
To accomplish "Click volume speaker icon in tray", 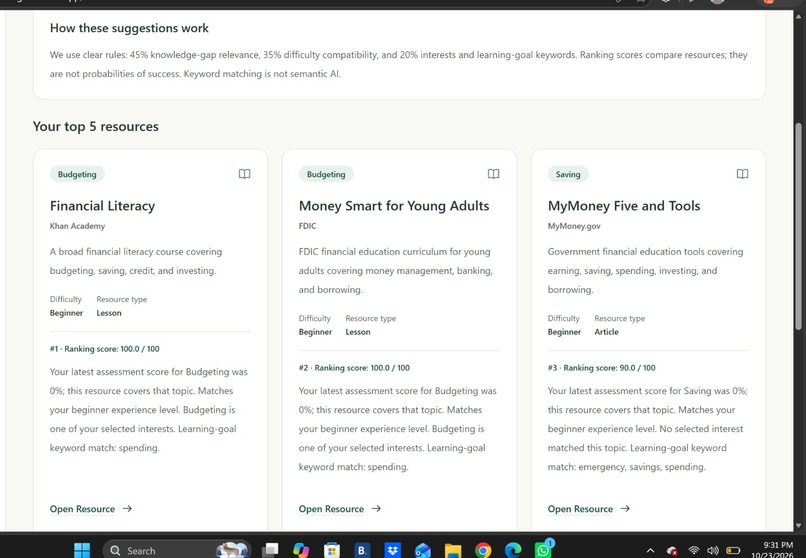I will coord(713,550).
